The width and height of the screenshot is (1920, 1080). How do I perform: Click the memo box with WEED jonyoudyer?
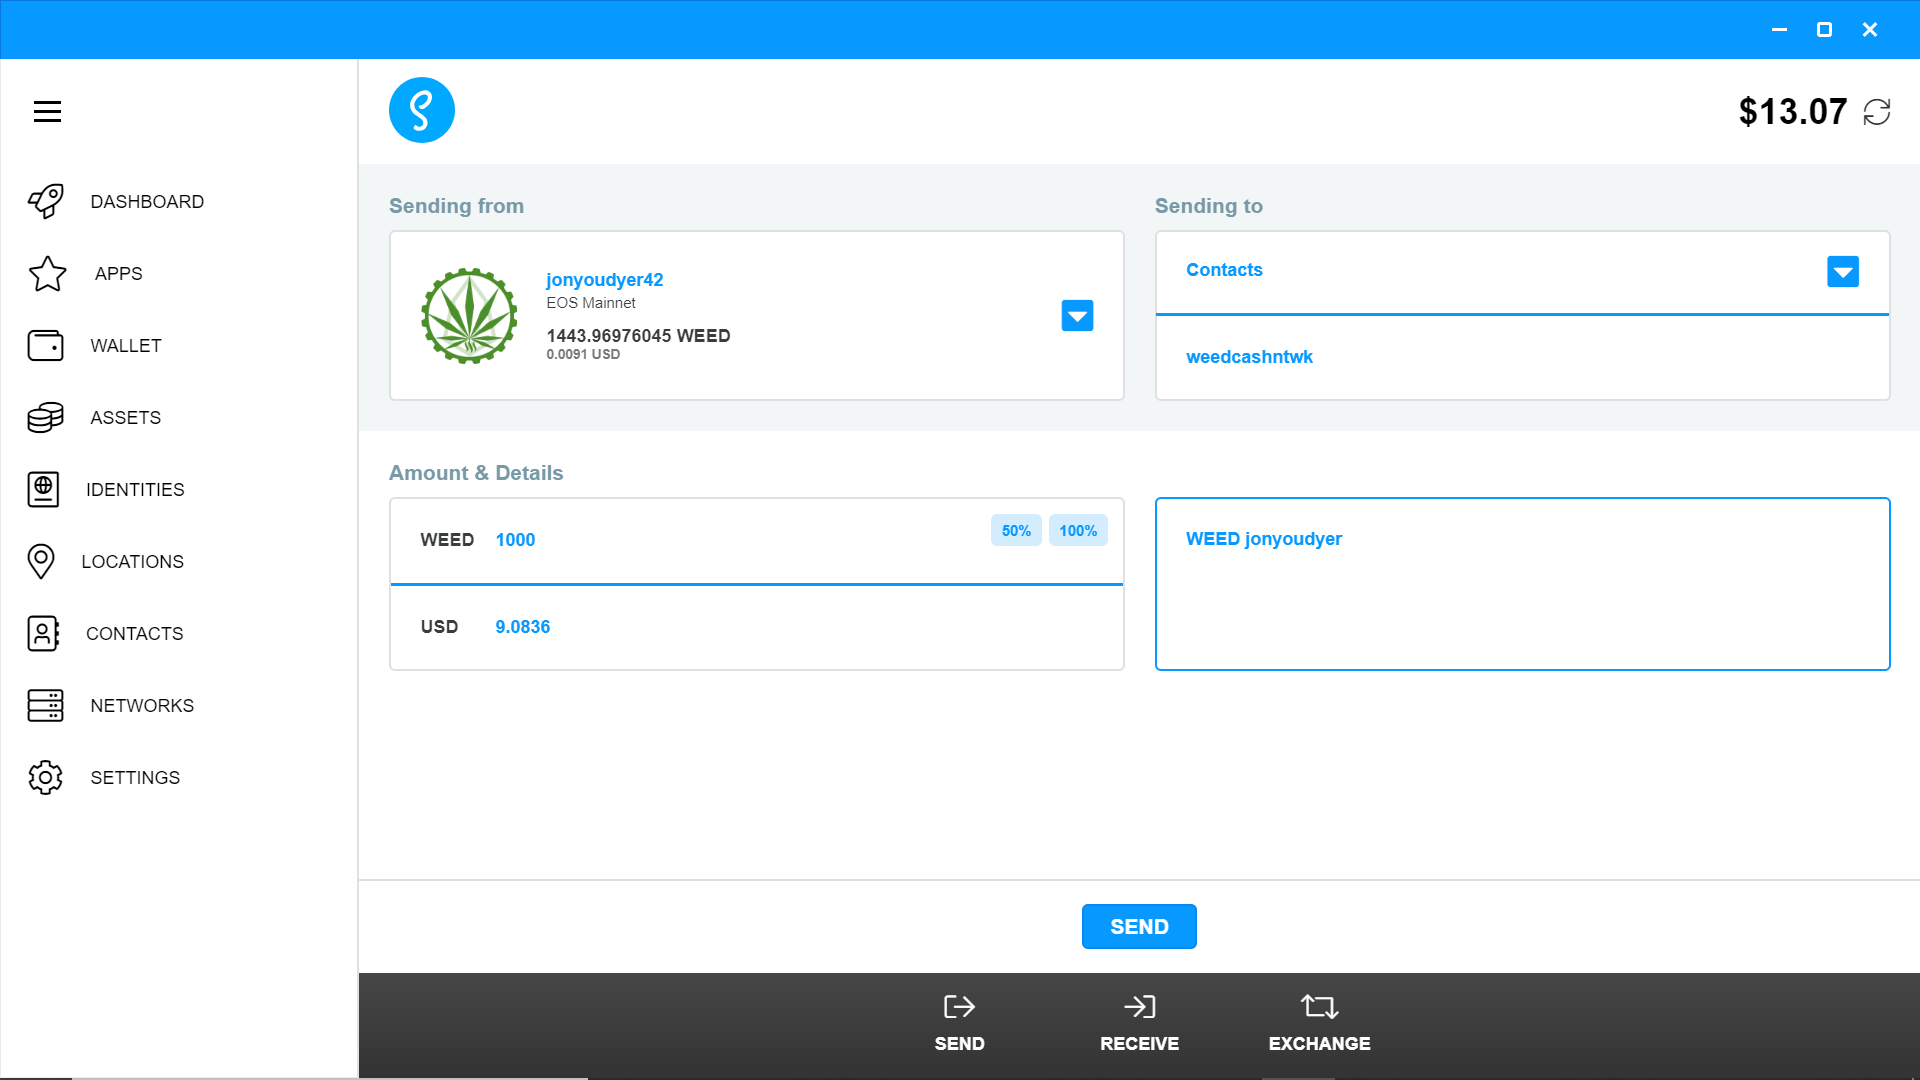coord(1522,584)
